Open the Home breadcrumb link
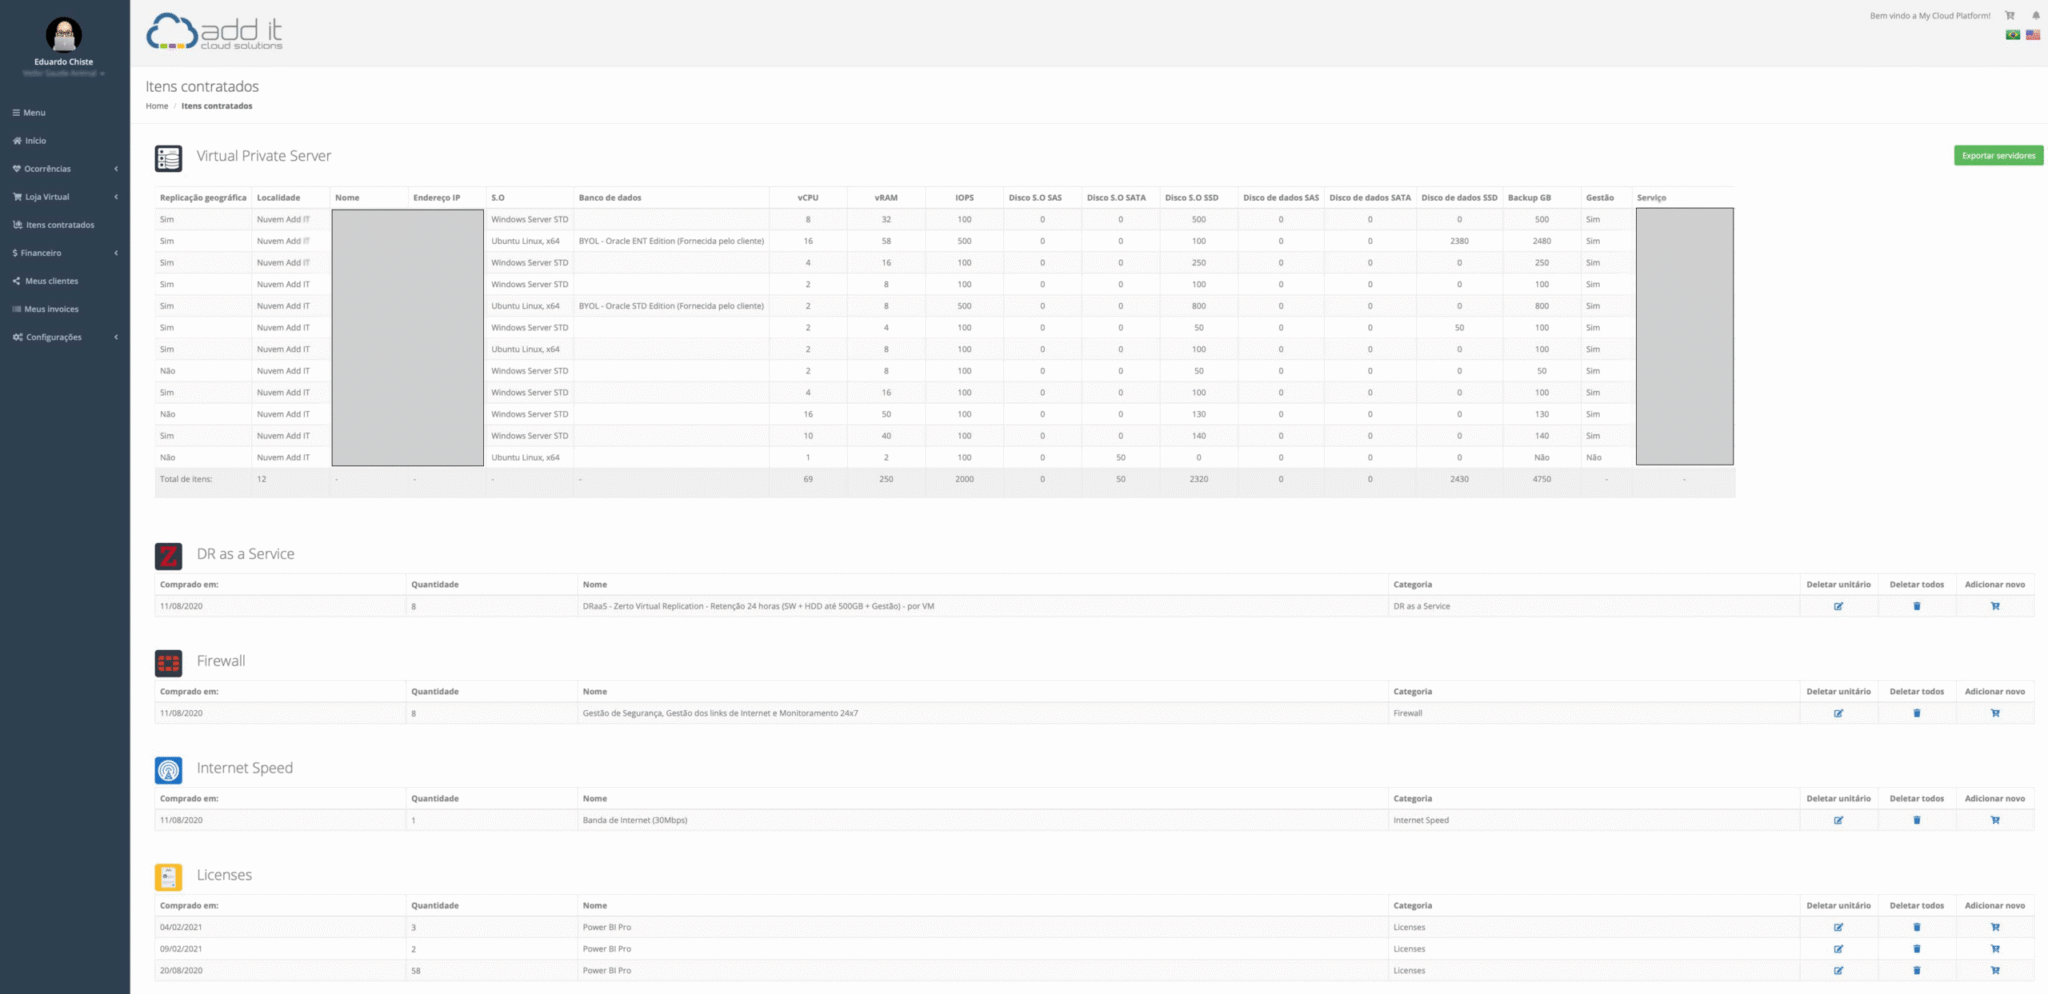 click(156, 105)
